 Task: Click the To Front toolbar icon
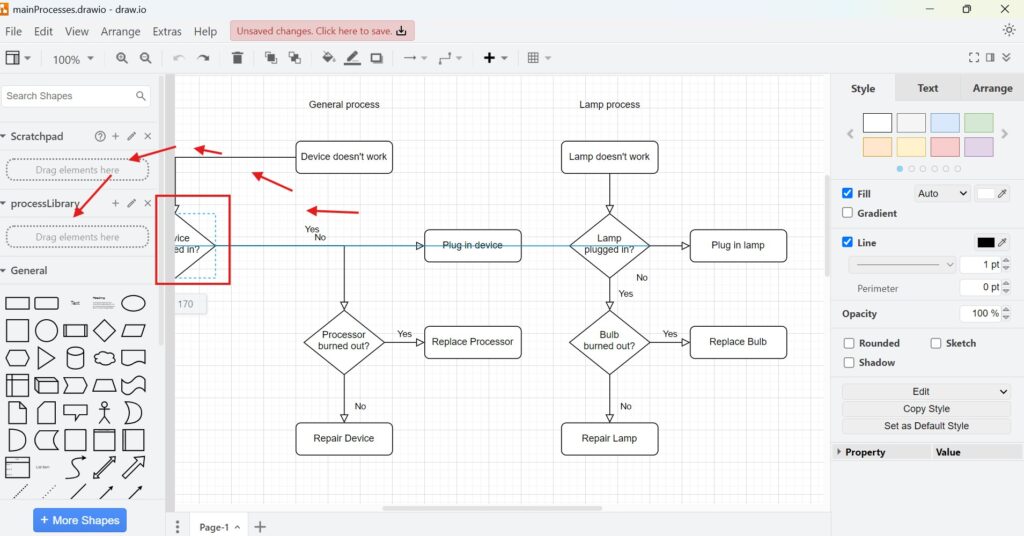click(x=271, y=59)
